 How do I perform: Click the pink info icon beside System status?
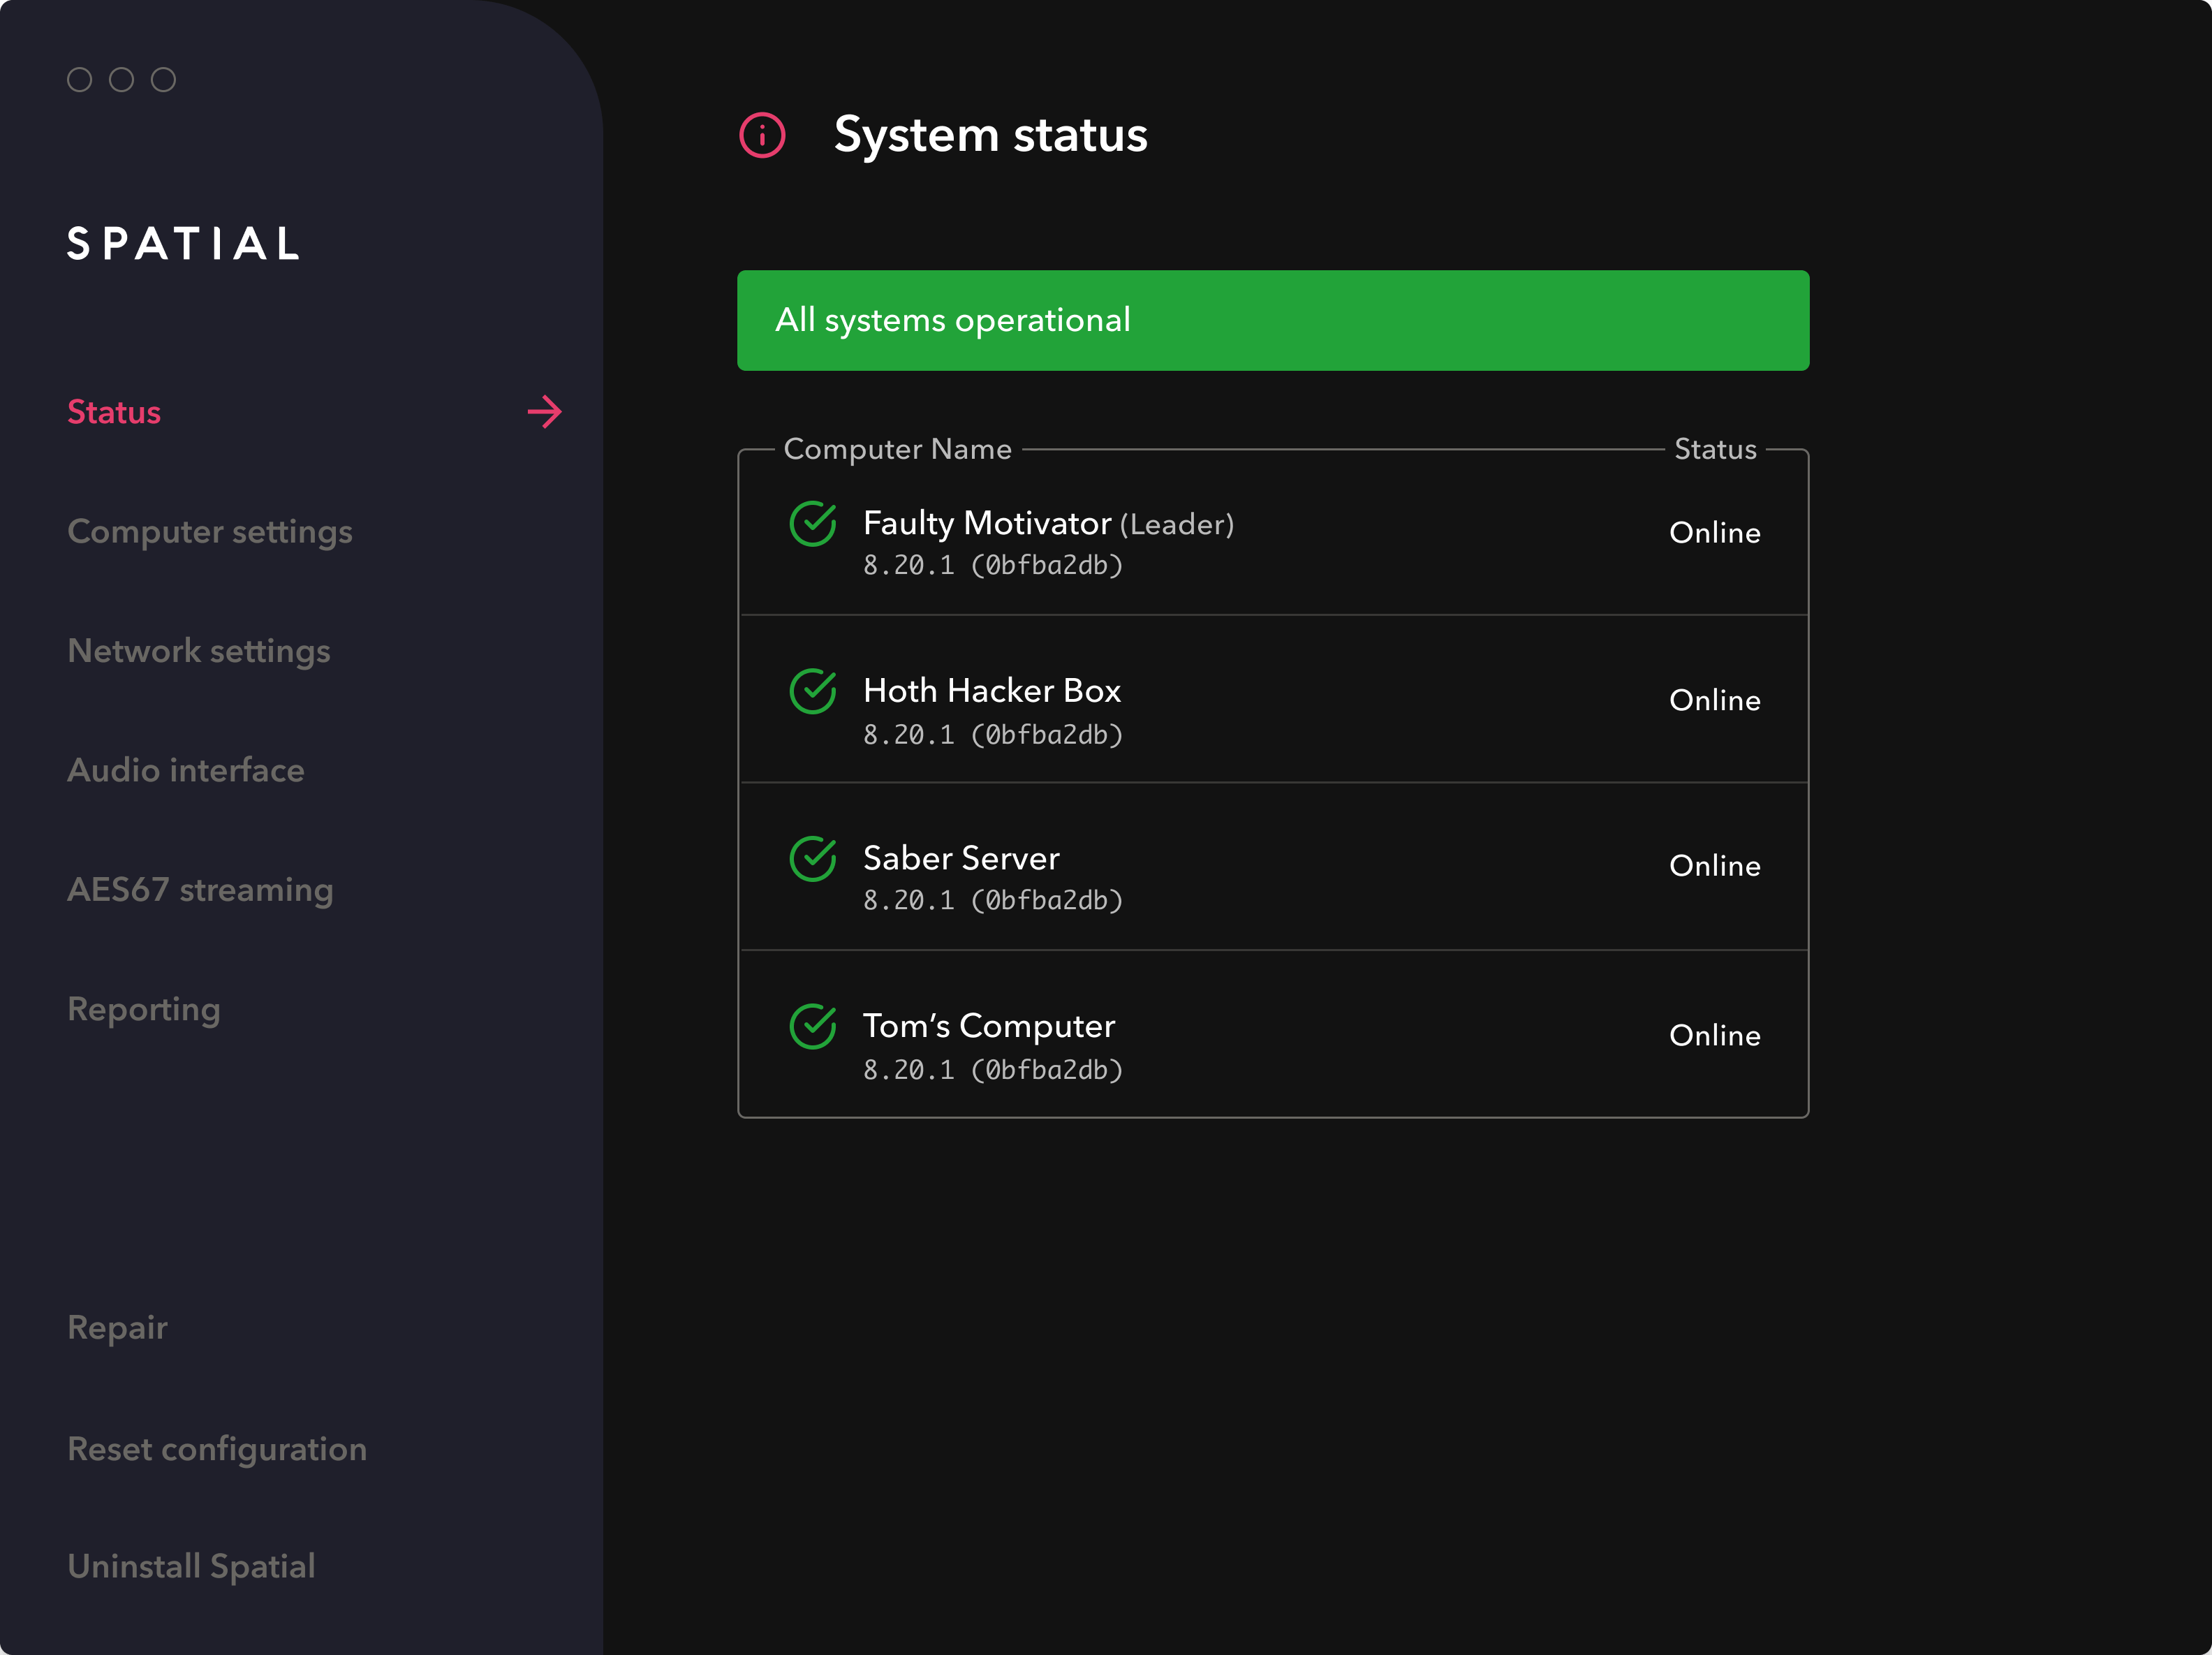[762, 135]
